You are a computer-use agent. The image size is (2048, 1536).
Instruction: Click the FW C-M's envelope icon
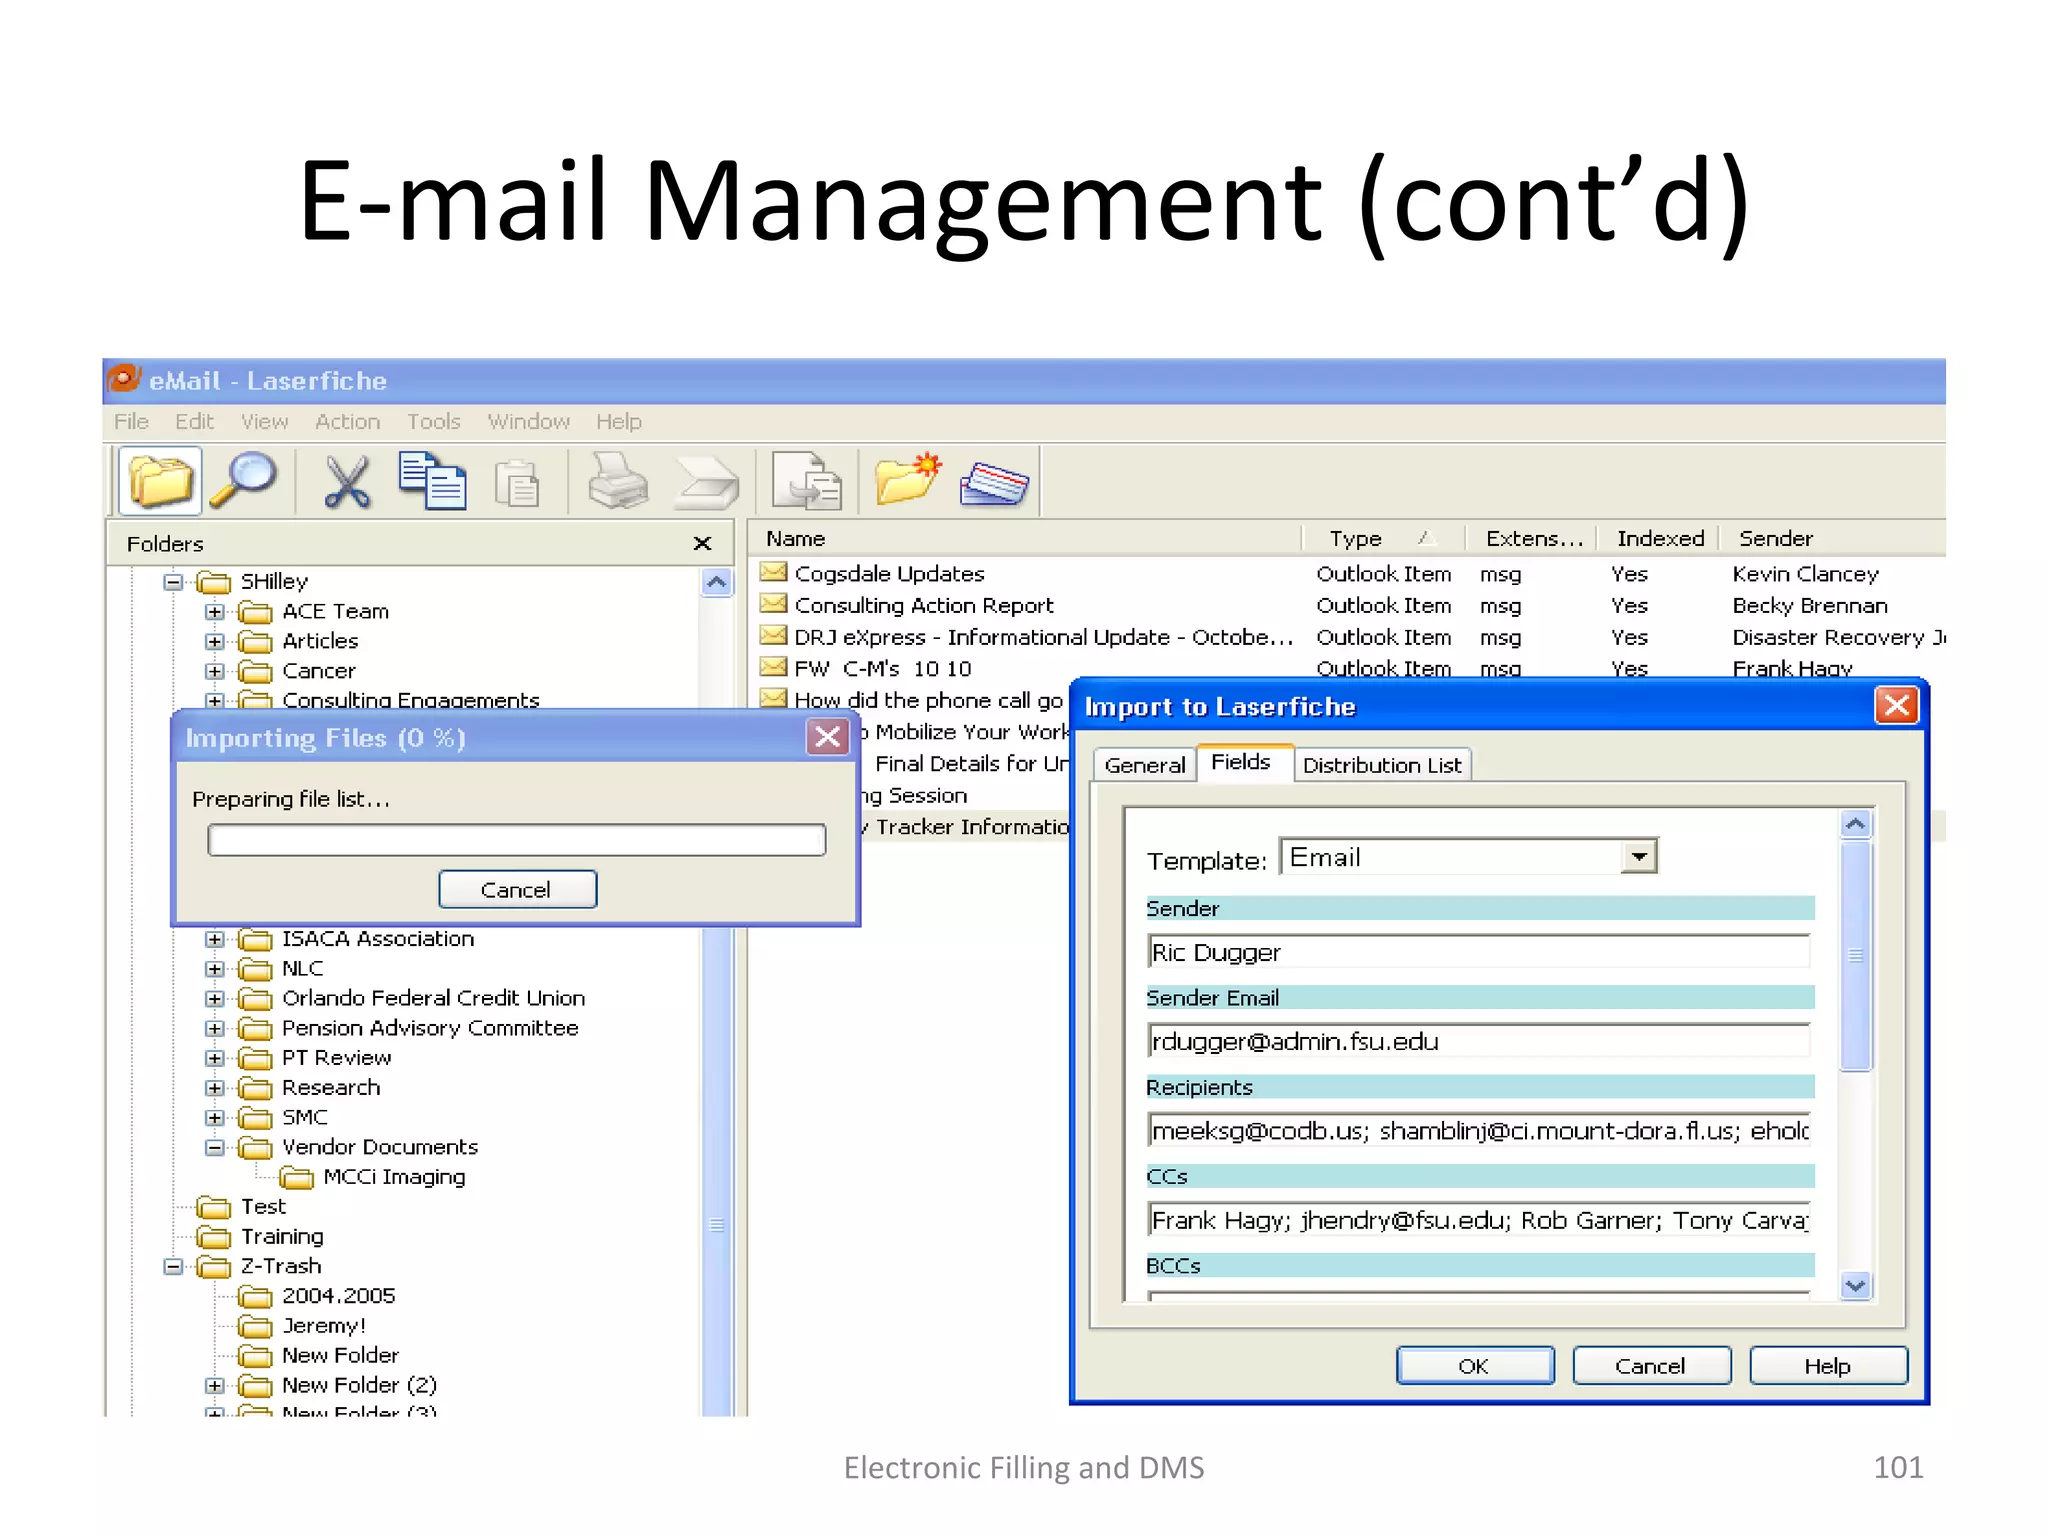click(773, 667)
